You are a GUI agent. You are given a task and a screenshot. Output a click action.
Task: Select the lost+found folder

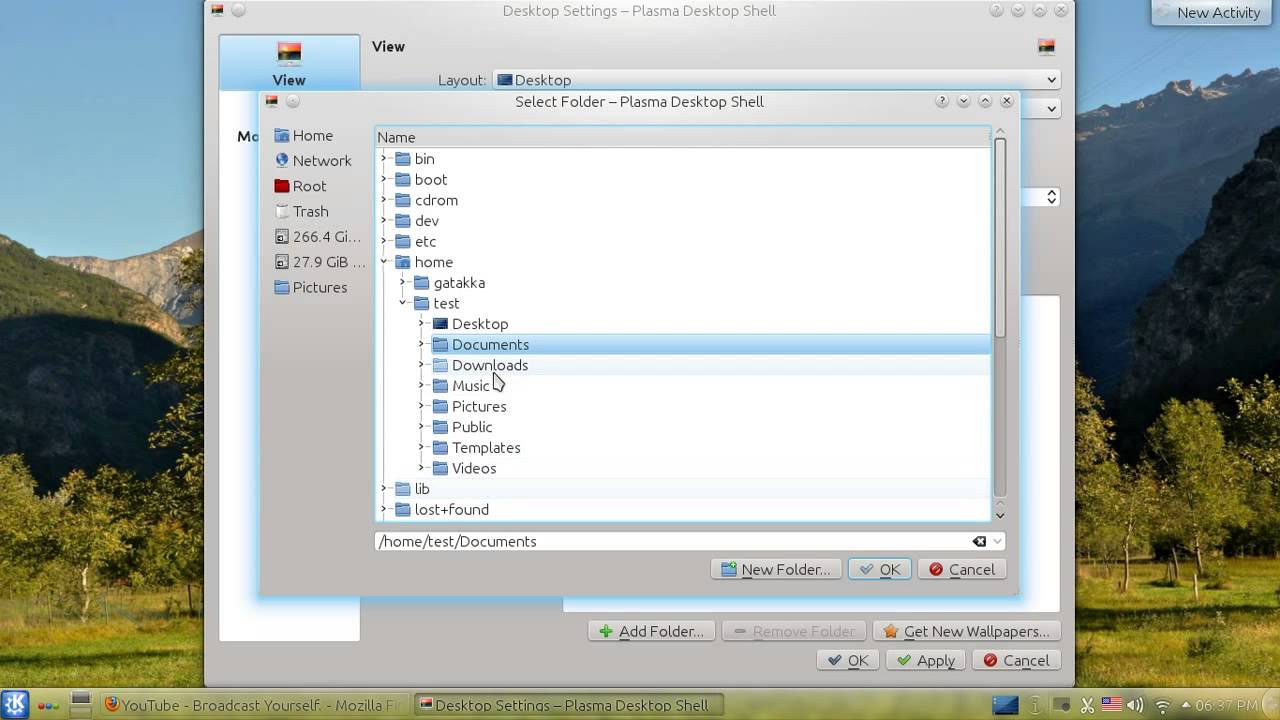tap(441, 509)
